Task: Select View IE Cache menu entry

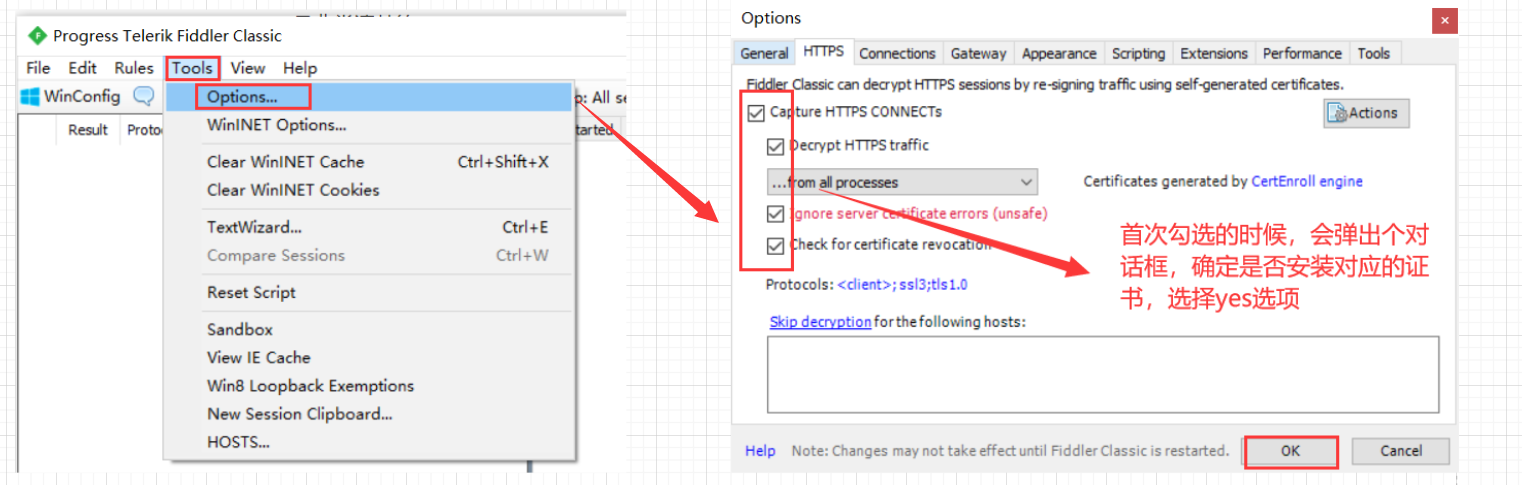Action: (370, 357)
